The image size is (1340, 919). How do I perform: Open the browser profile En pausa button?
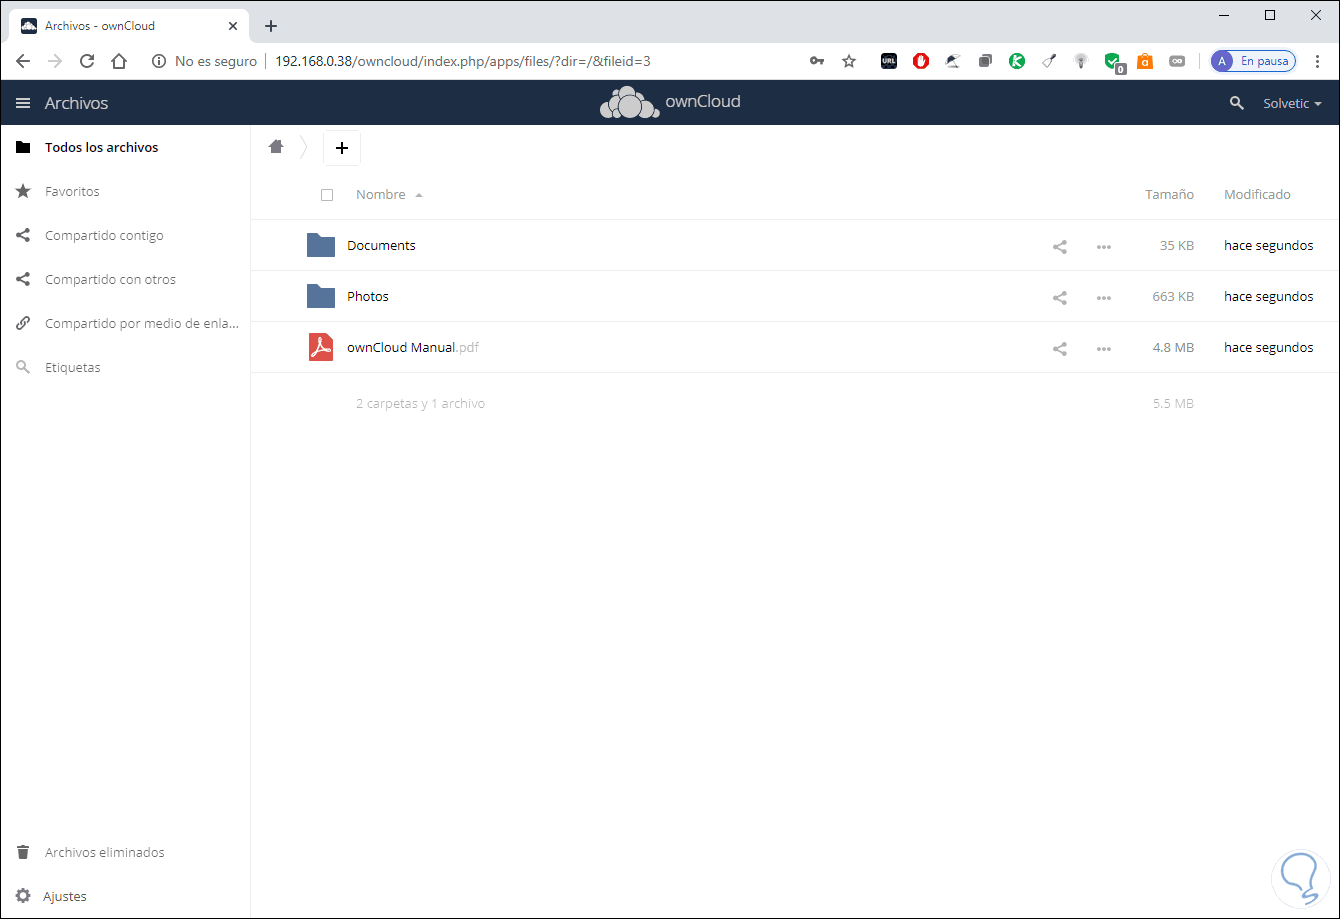tap(1253, 61)
